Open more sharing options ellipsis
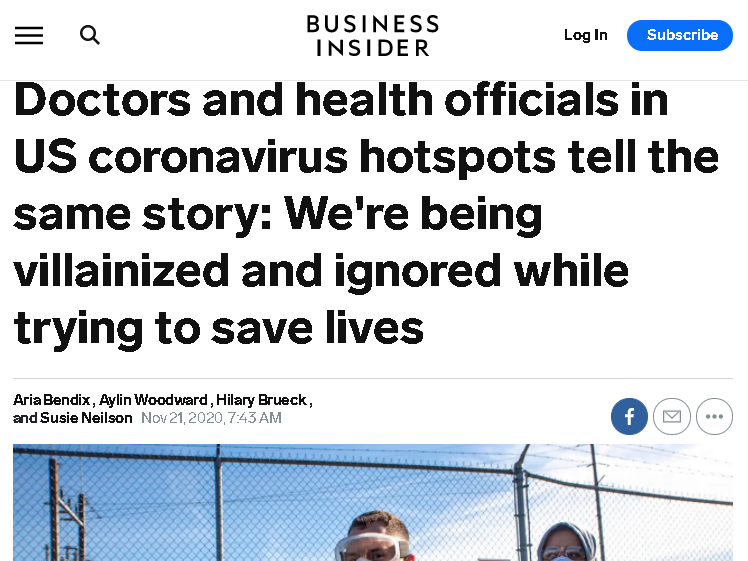The image size is (748, 561). click(714, 416)
